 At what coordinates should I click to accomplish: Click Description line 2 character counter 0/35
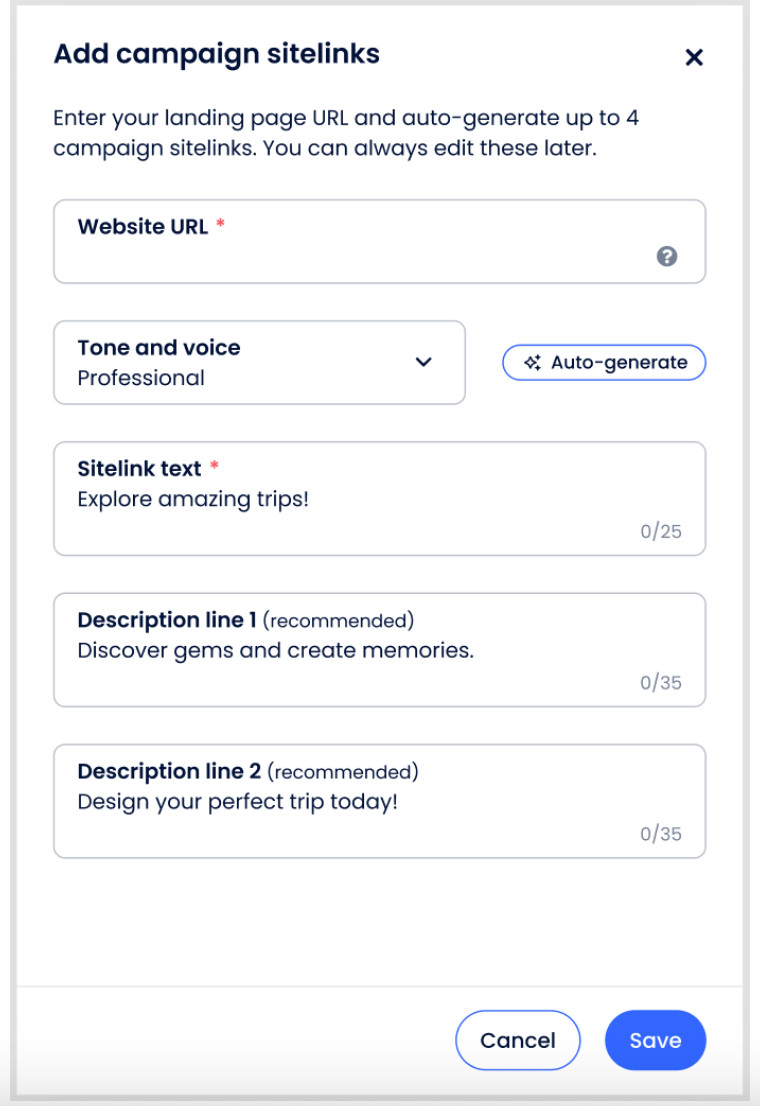click(661, 834)
